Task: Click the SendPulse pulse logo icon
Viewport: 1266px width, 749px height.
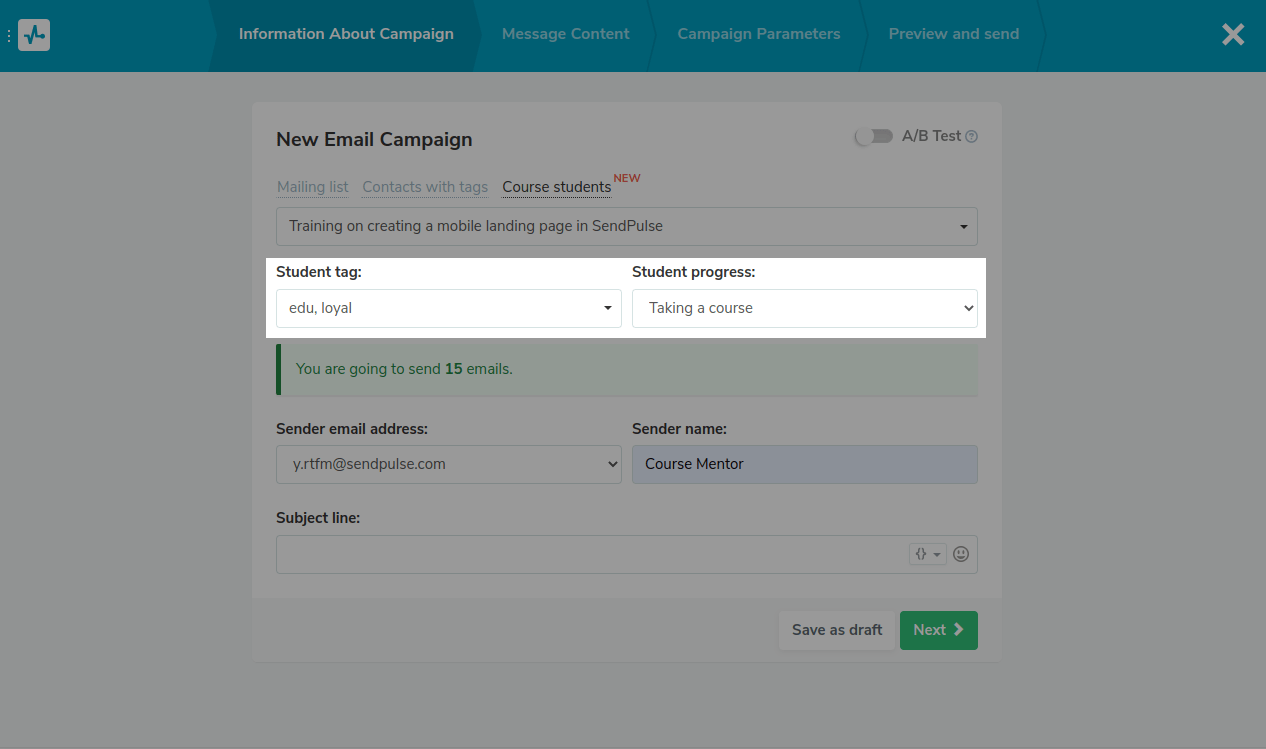Action: click(x=34, y=35)
